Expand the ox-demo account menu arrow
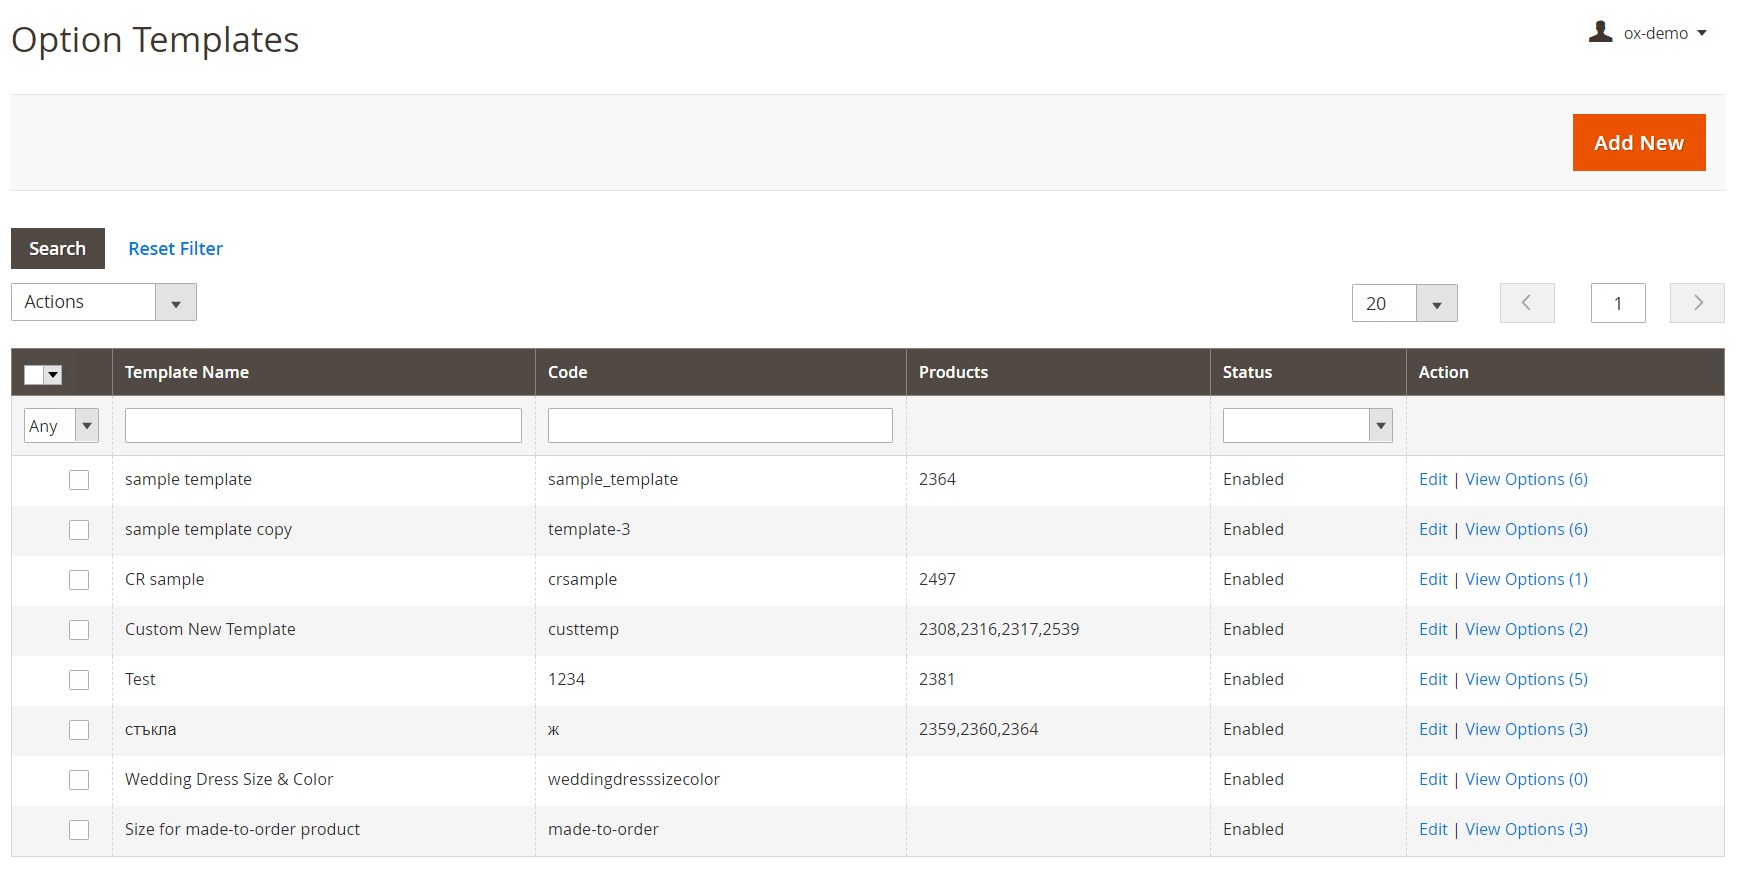 pyautogui.click(x=1702, y=33)
